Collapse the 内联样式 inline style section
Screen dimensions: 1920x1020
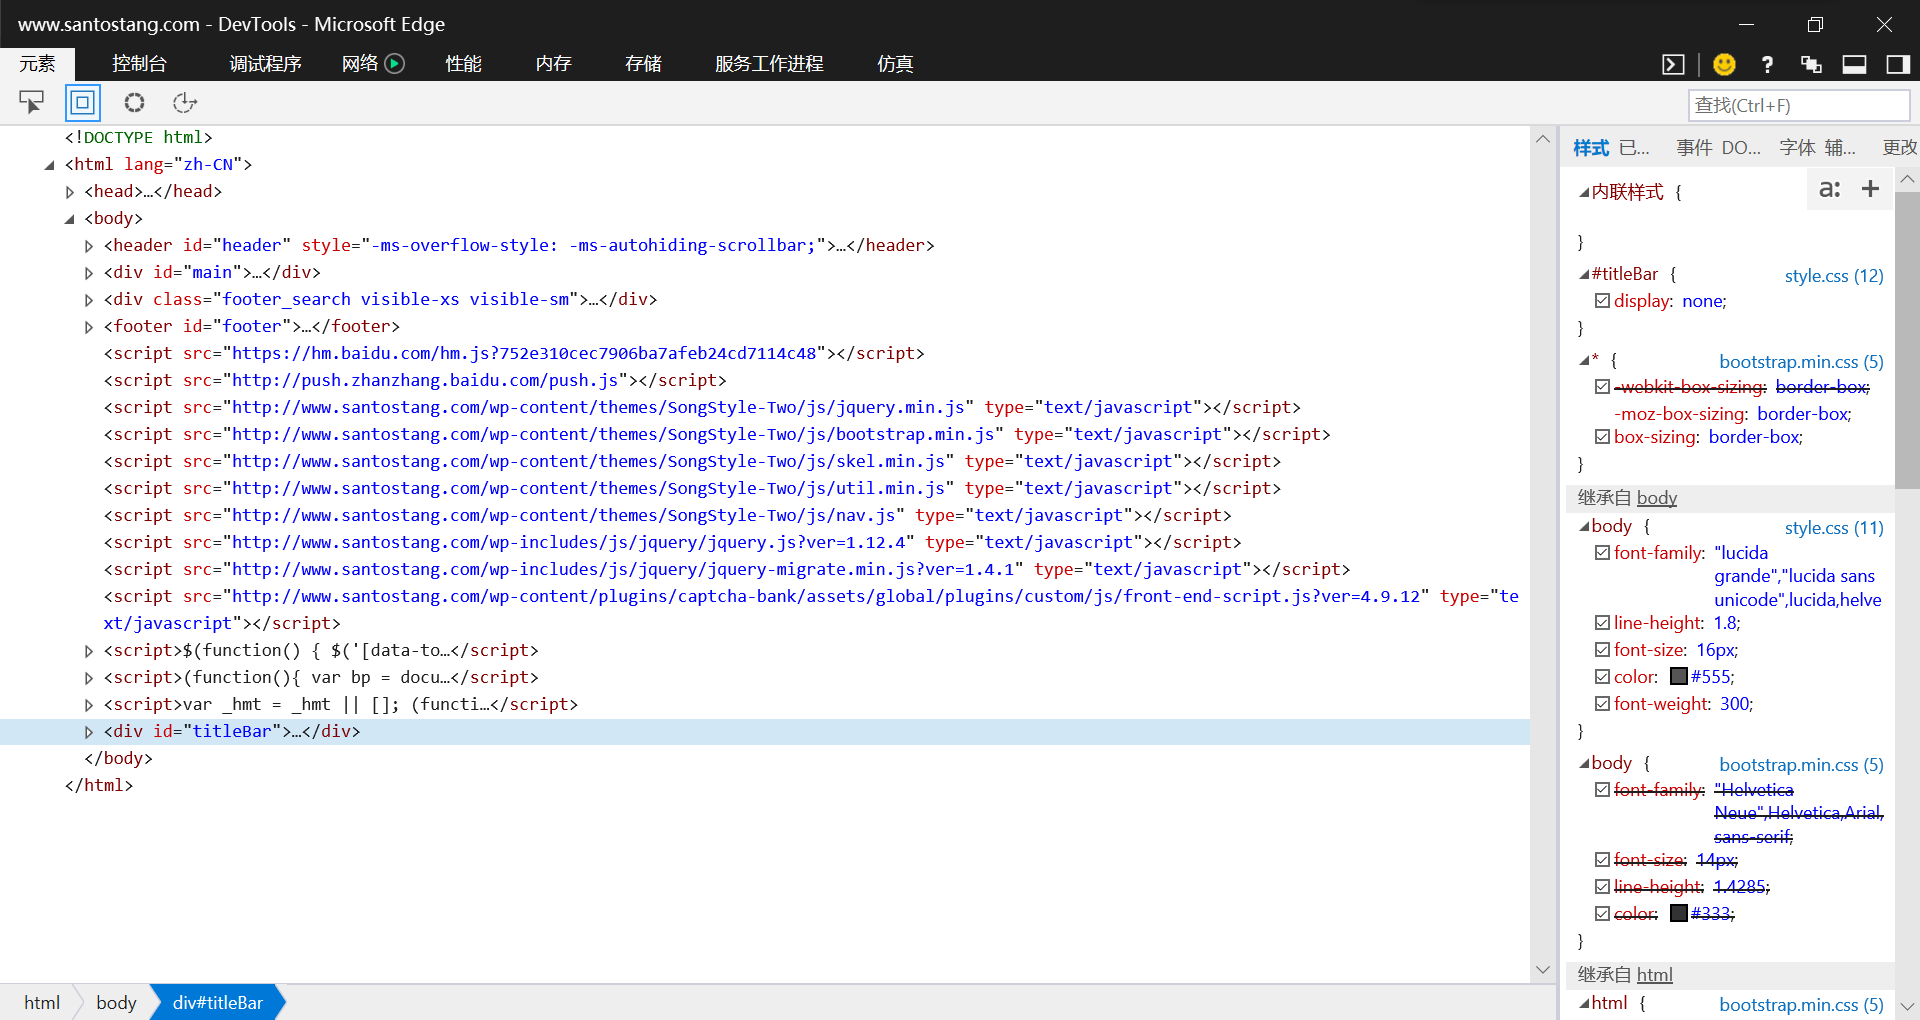1584,192
